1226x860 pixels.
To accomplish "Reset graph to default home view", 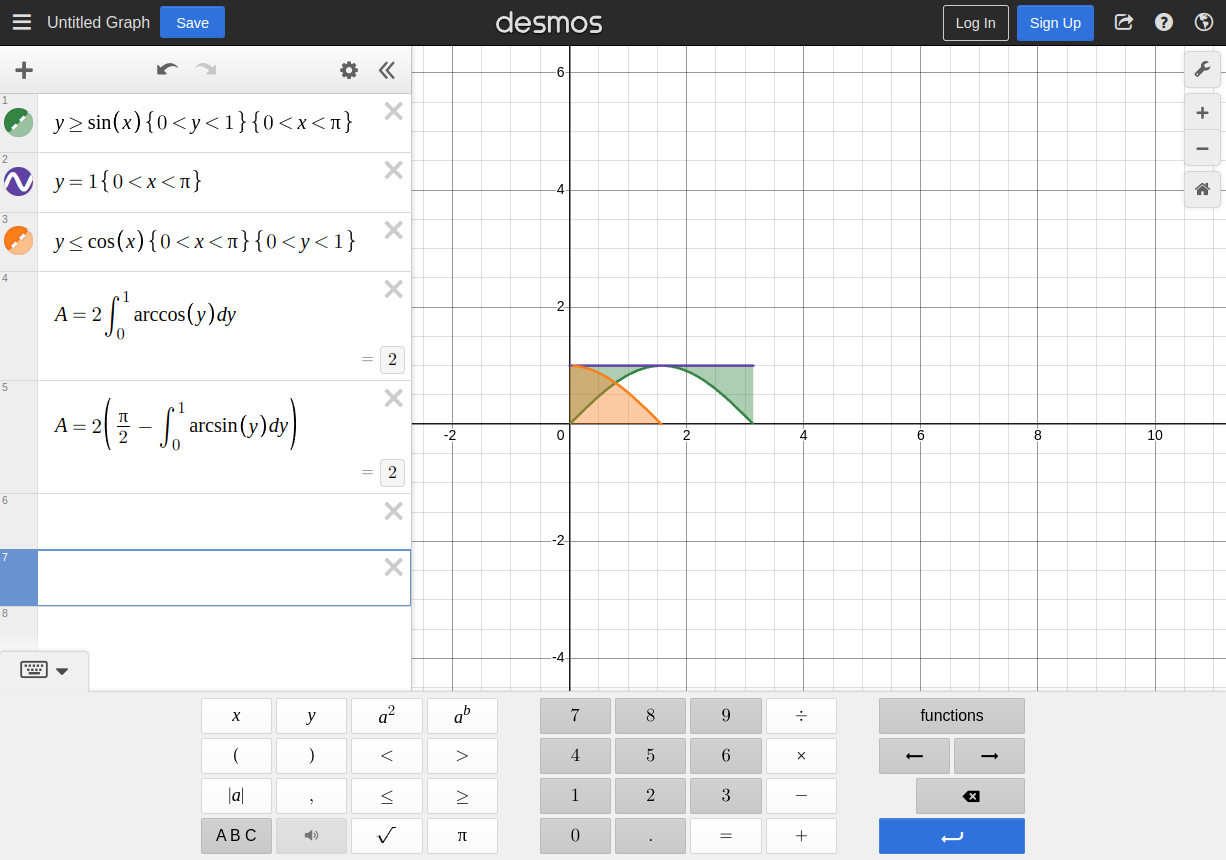I will click(x=1202, y=189).
